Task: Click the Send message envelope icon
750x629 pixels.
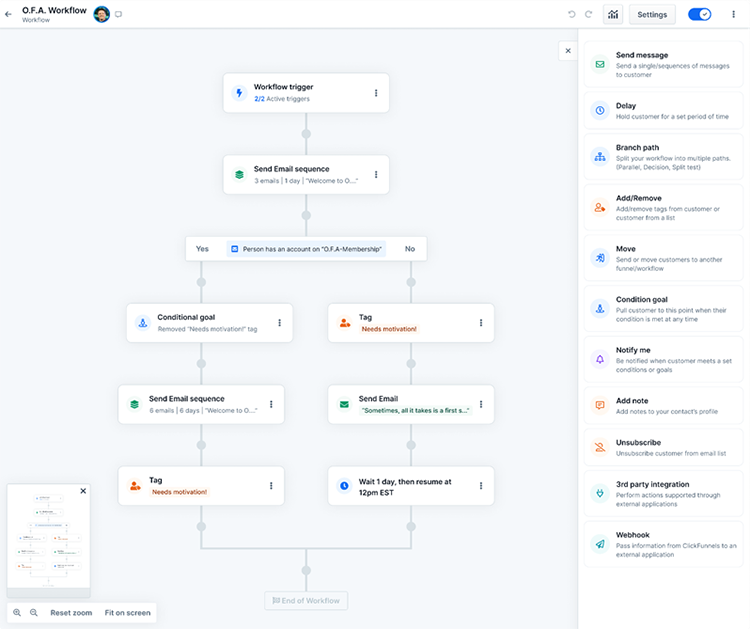Action: [600, 64]
